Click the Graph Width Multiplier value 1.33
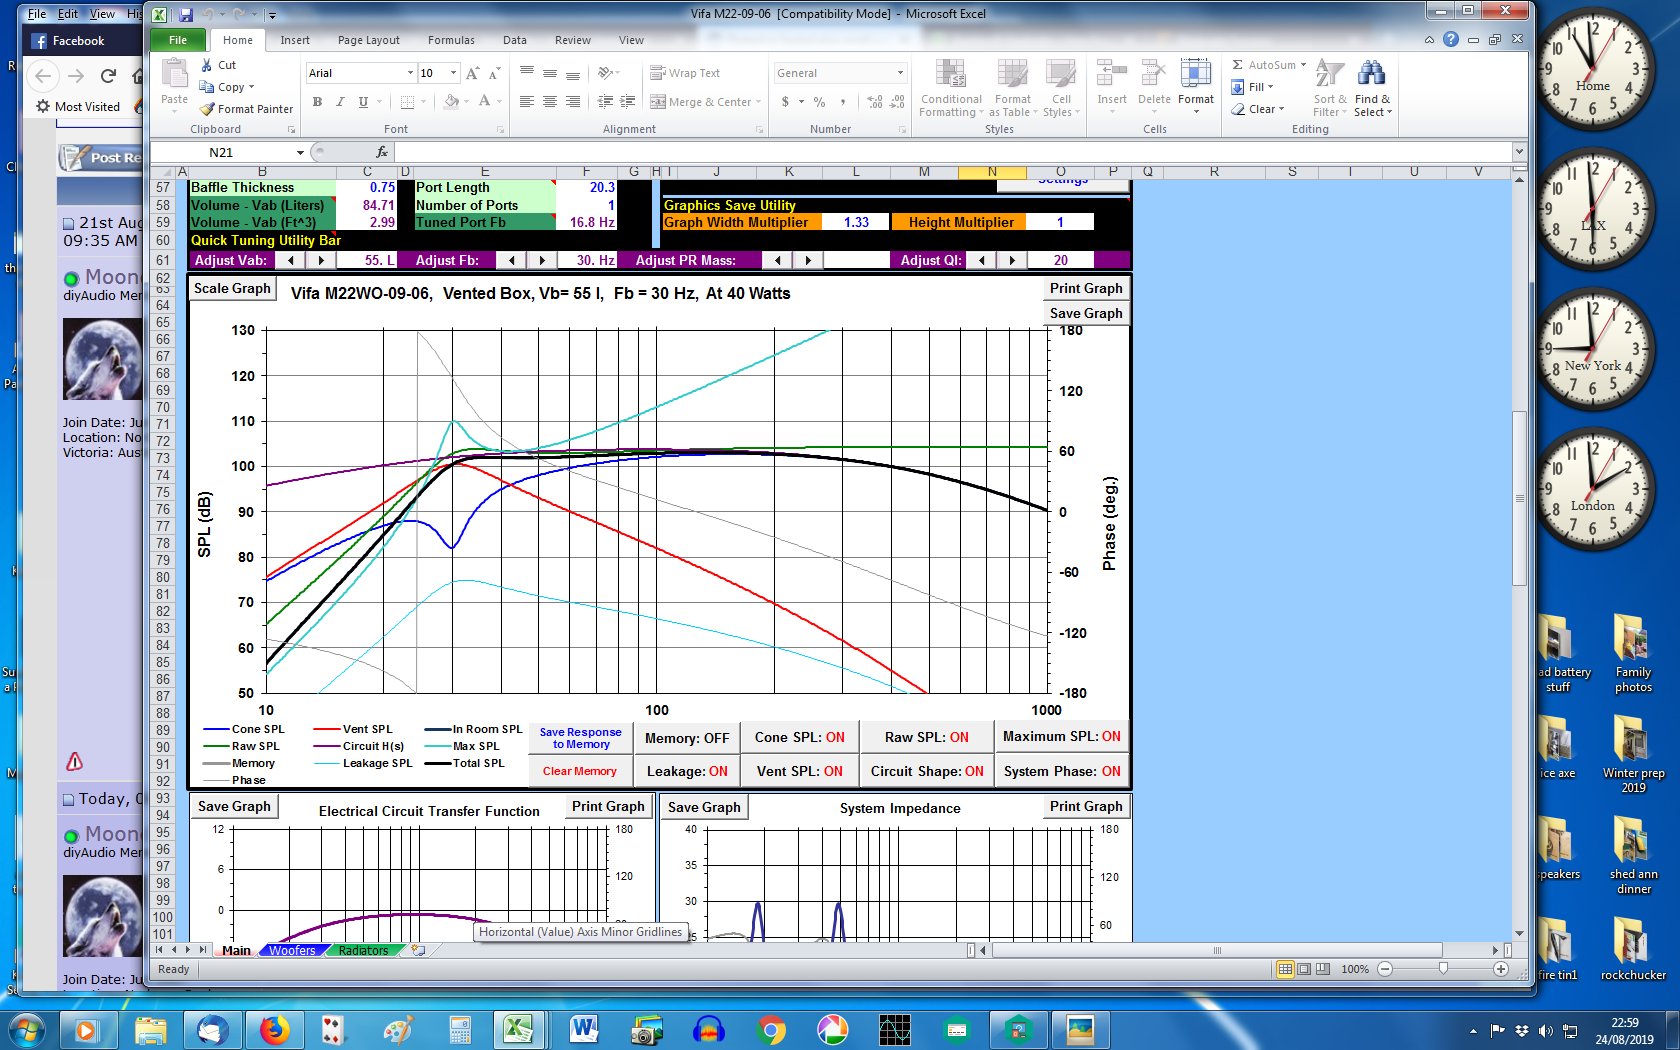Viewport: 1680px width, 1050px height. point(856,222)
